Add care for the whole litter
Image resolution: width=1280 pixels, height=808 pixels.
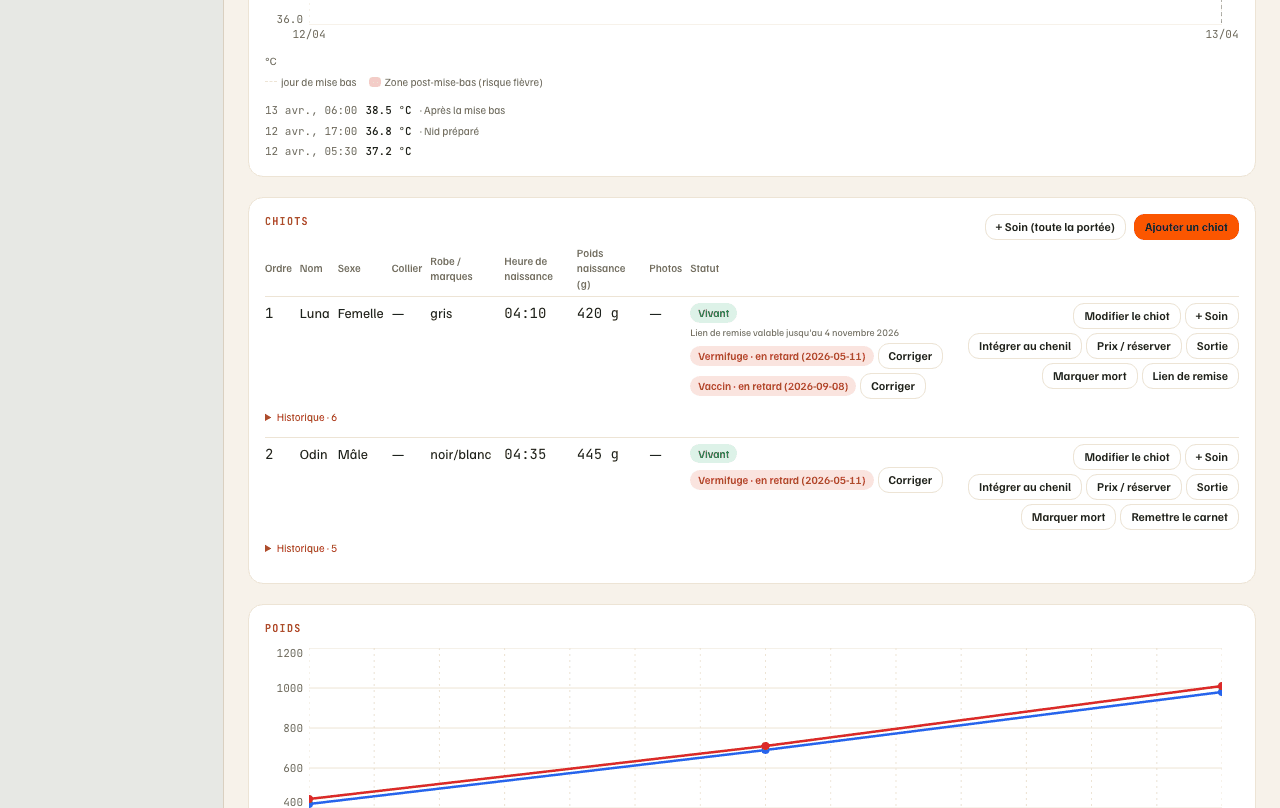click(x=1055, y=227)
